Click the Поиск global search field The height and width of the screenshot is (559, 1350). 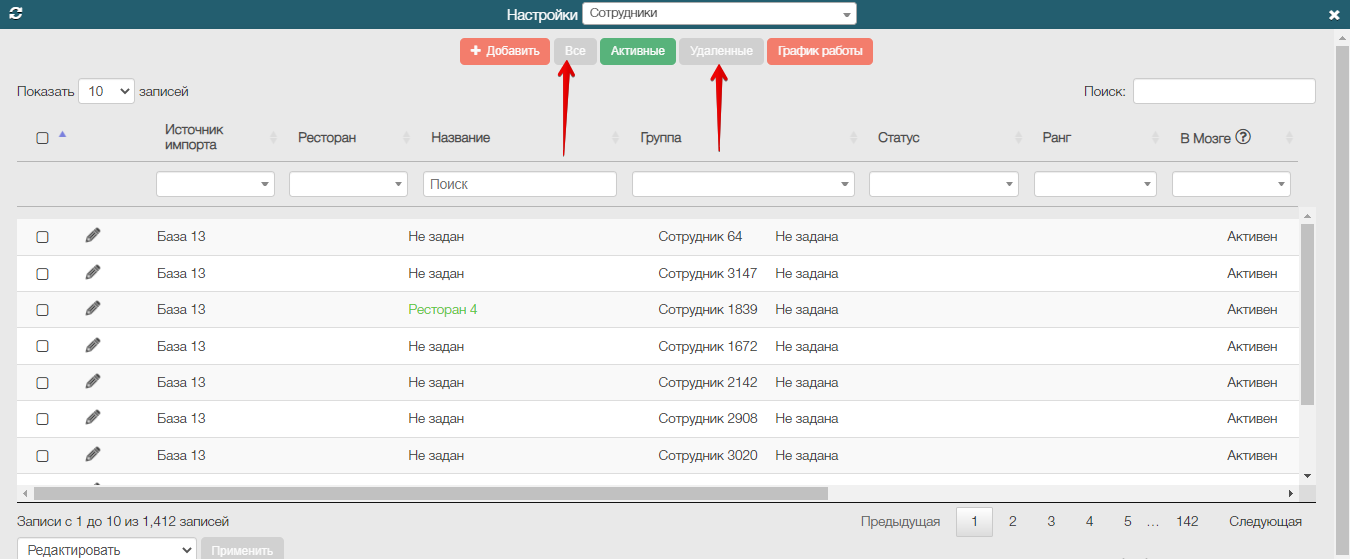click(x=1224, y=91)
